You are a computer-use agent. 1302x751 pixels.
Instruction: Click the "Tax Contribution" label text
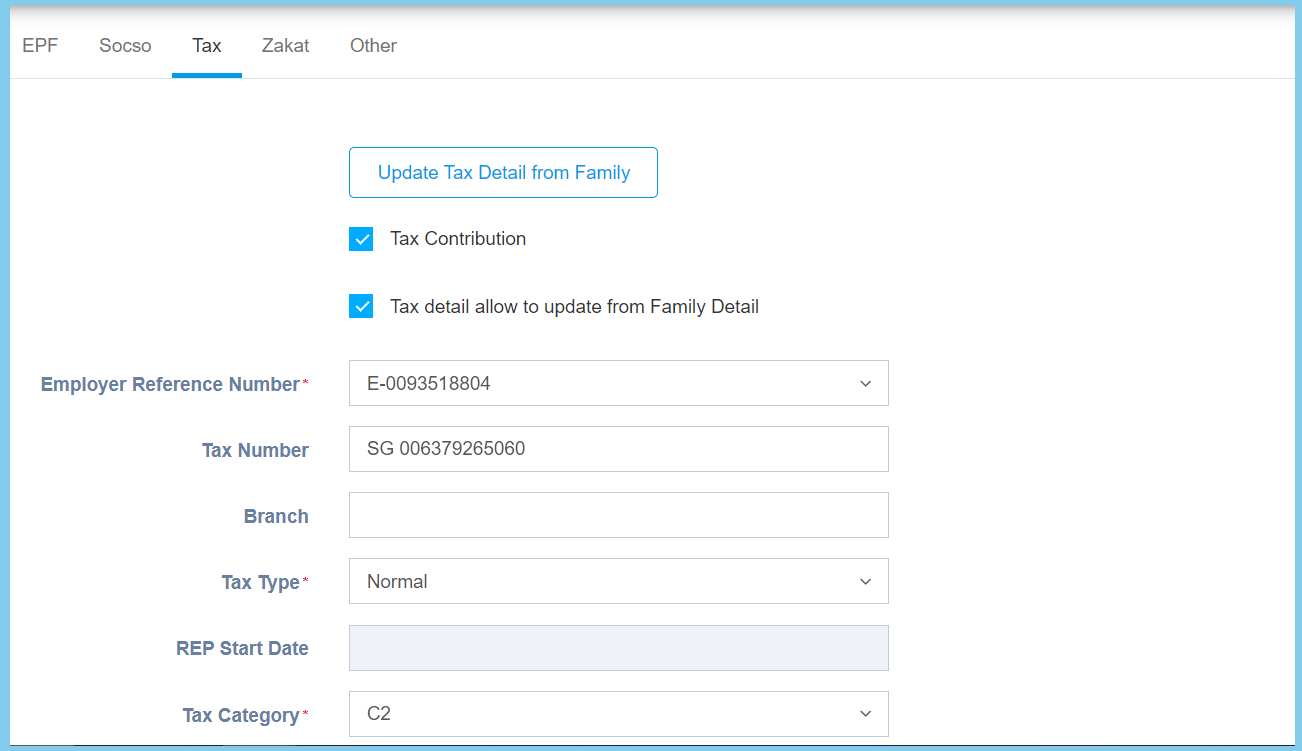(457, 239)
